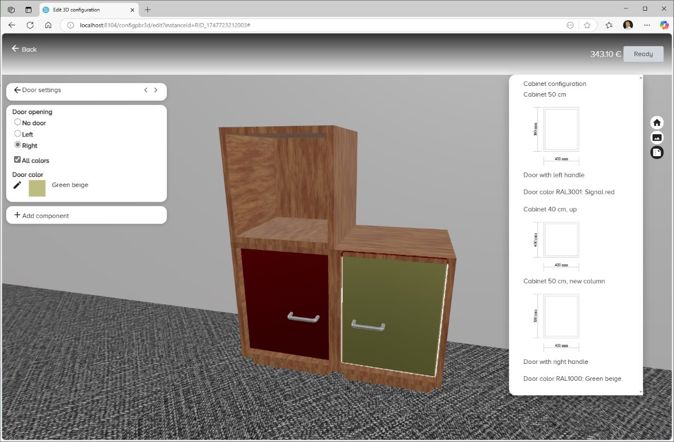Select the No door option
Image resolution: width=674 pixels, height=442 pixels.
[x=18, y=122]
